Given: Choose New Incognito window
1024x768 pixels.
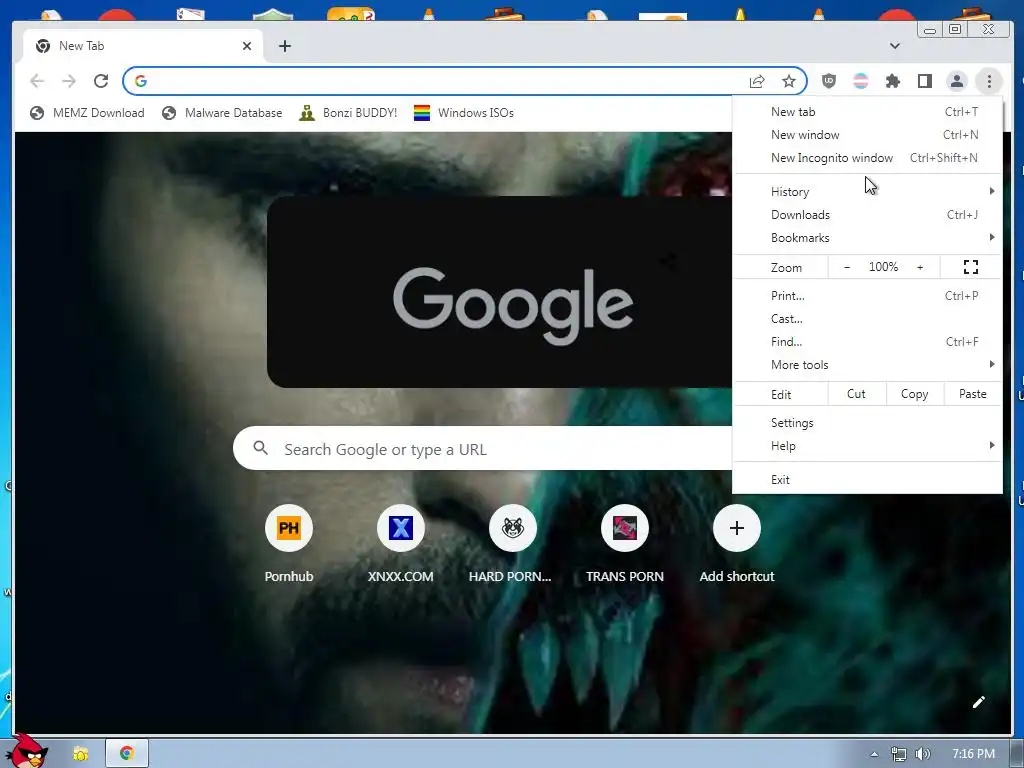Looking at the screenshot, I should coord(867,157).
